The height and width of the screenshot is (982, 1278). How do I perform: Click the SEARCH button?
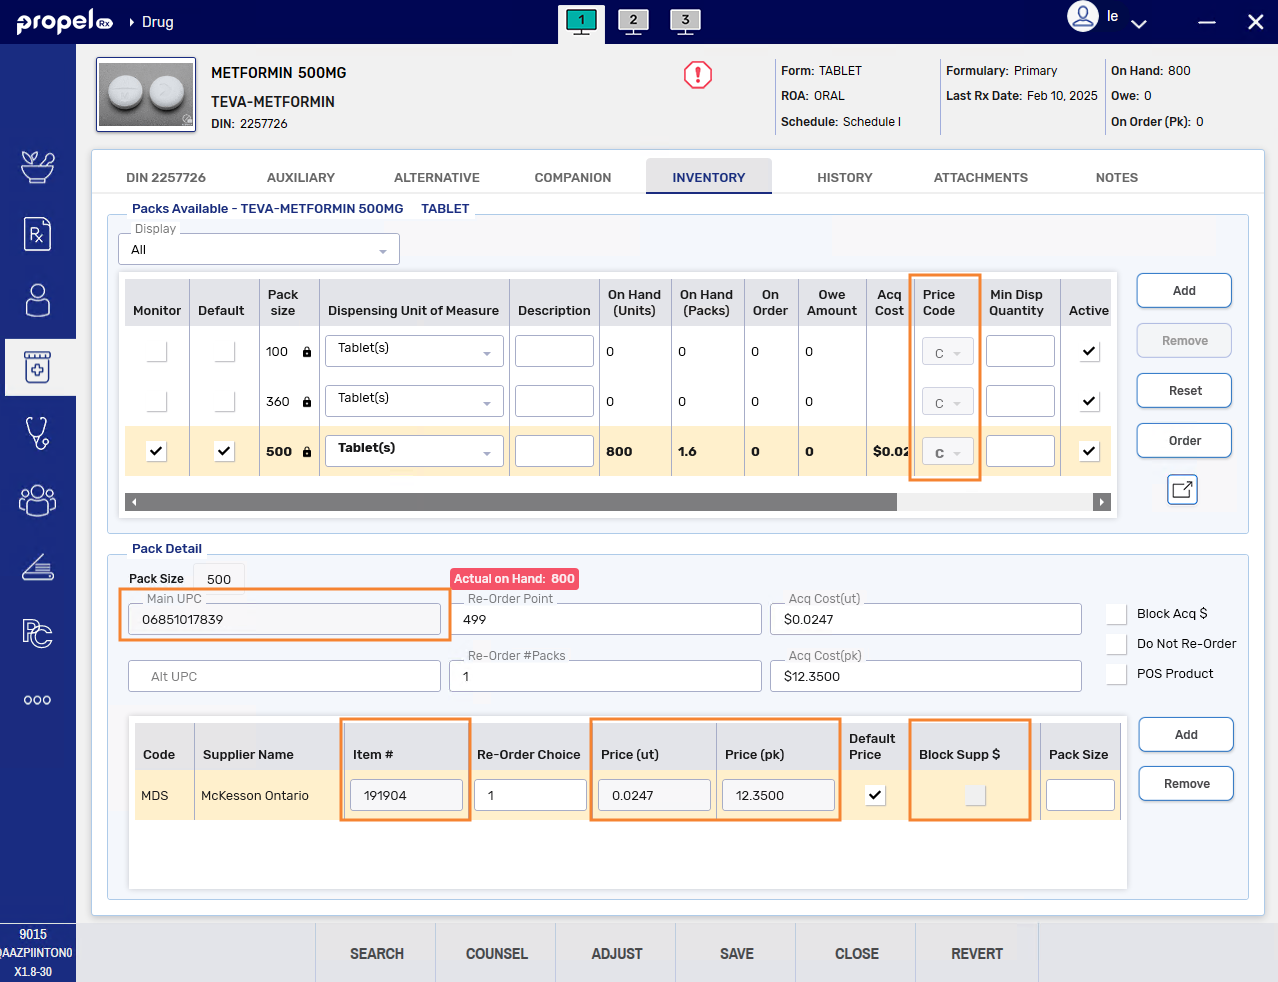pyautogui.click(x=377, y=953)
